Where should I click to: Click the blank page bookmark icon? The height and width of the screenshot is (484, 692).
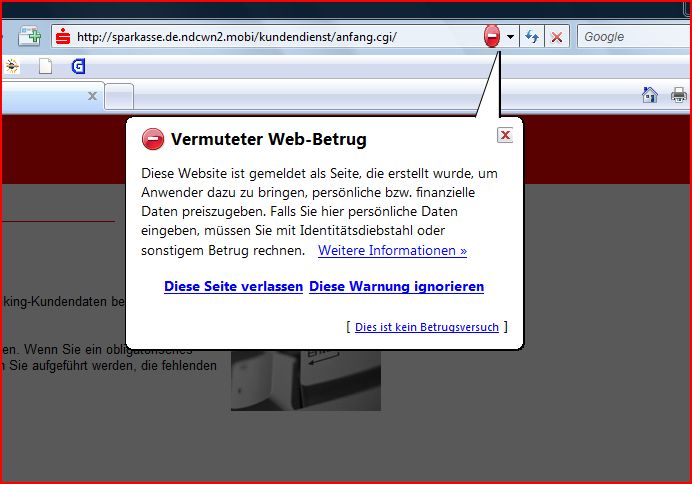[x=45, y=66]
